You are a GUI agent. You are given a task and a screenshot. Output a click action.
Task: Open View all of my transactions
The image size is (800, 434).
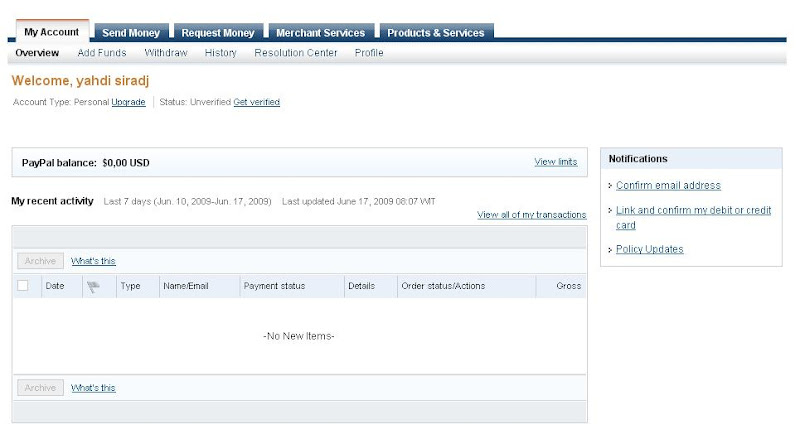coord(532,215)
